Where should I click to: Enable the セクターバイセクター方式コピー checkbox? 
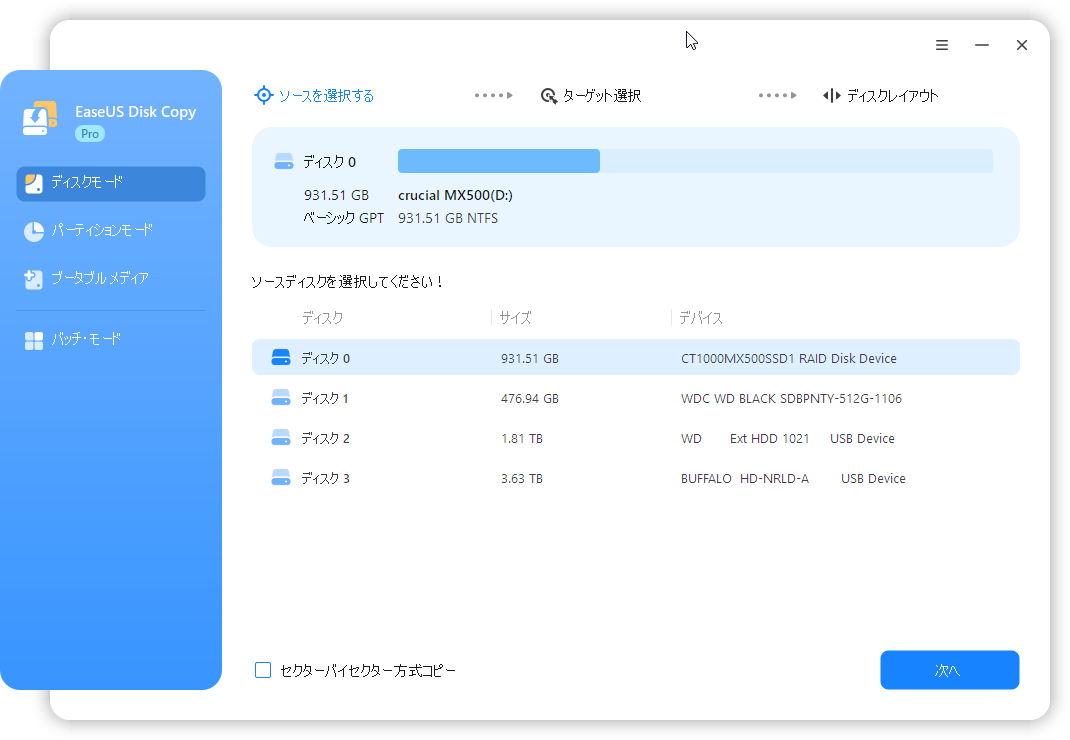[x=263, y=670]
